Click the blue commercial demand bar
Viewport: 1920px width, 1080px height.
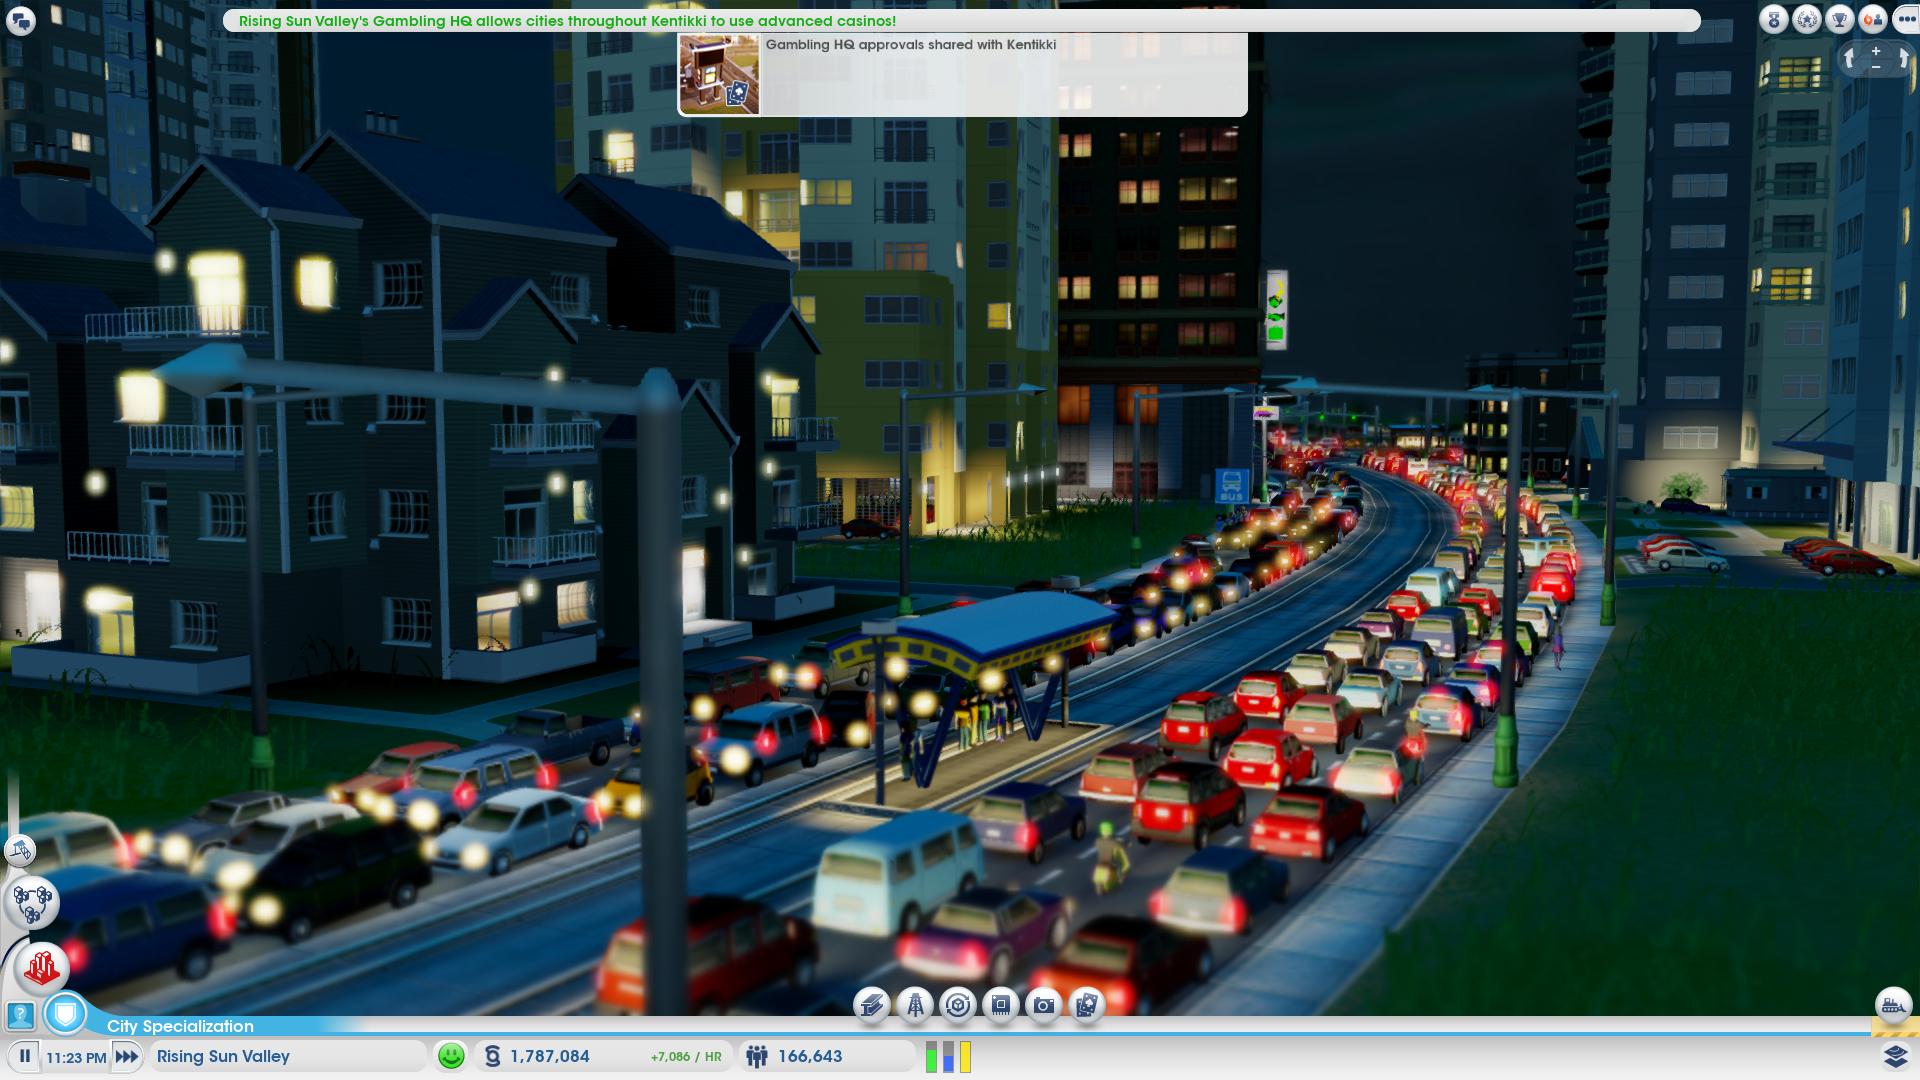948,1057
